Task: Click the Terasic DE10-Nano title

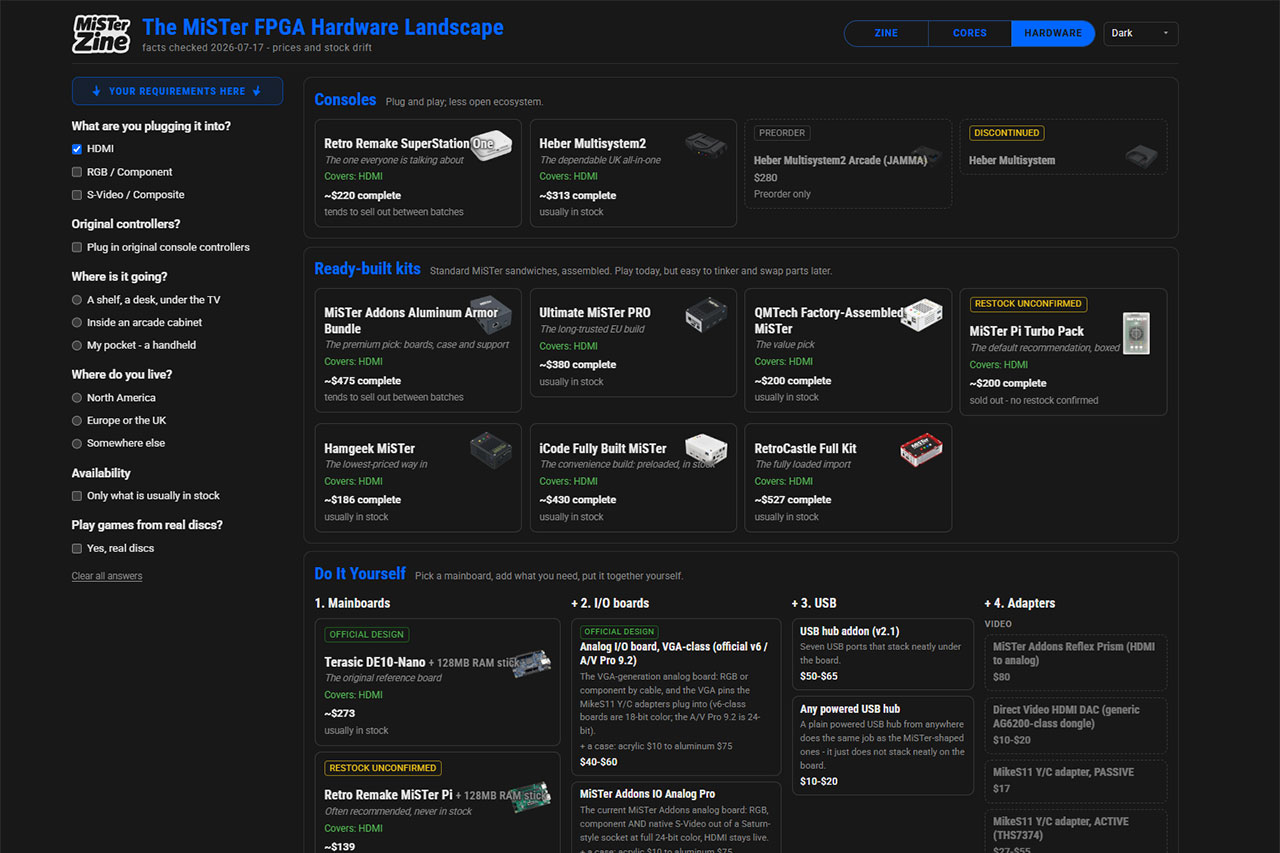Action: [x=374, y=662]
